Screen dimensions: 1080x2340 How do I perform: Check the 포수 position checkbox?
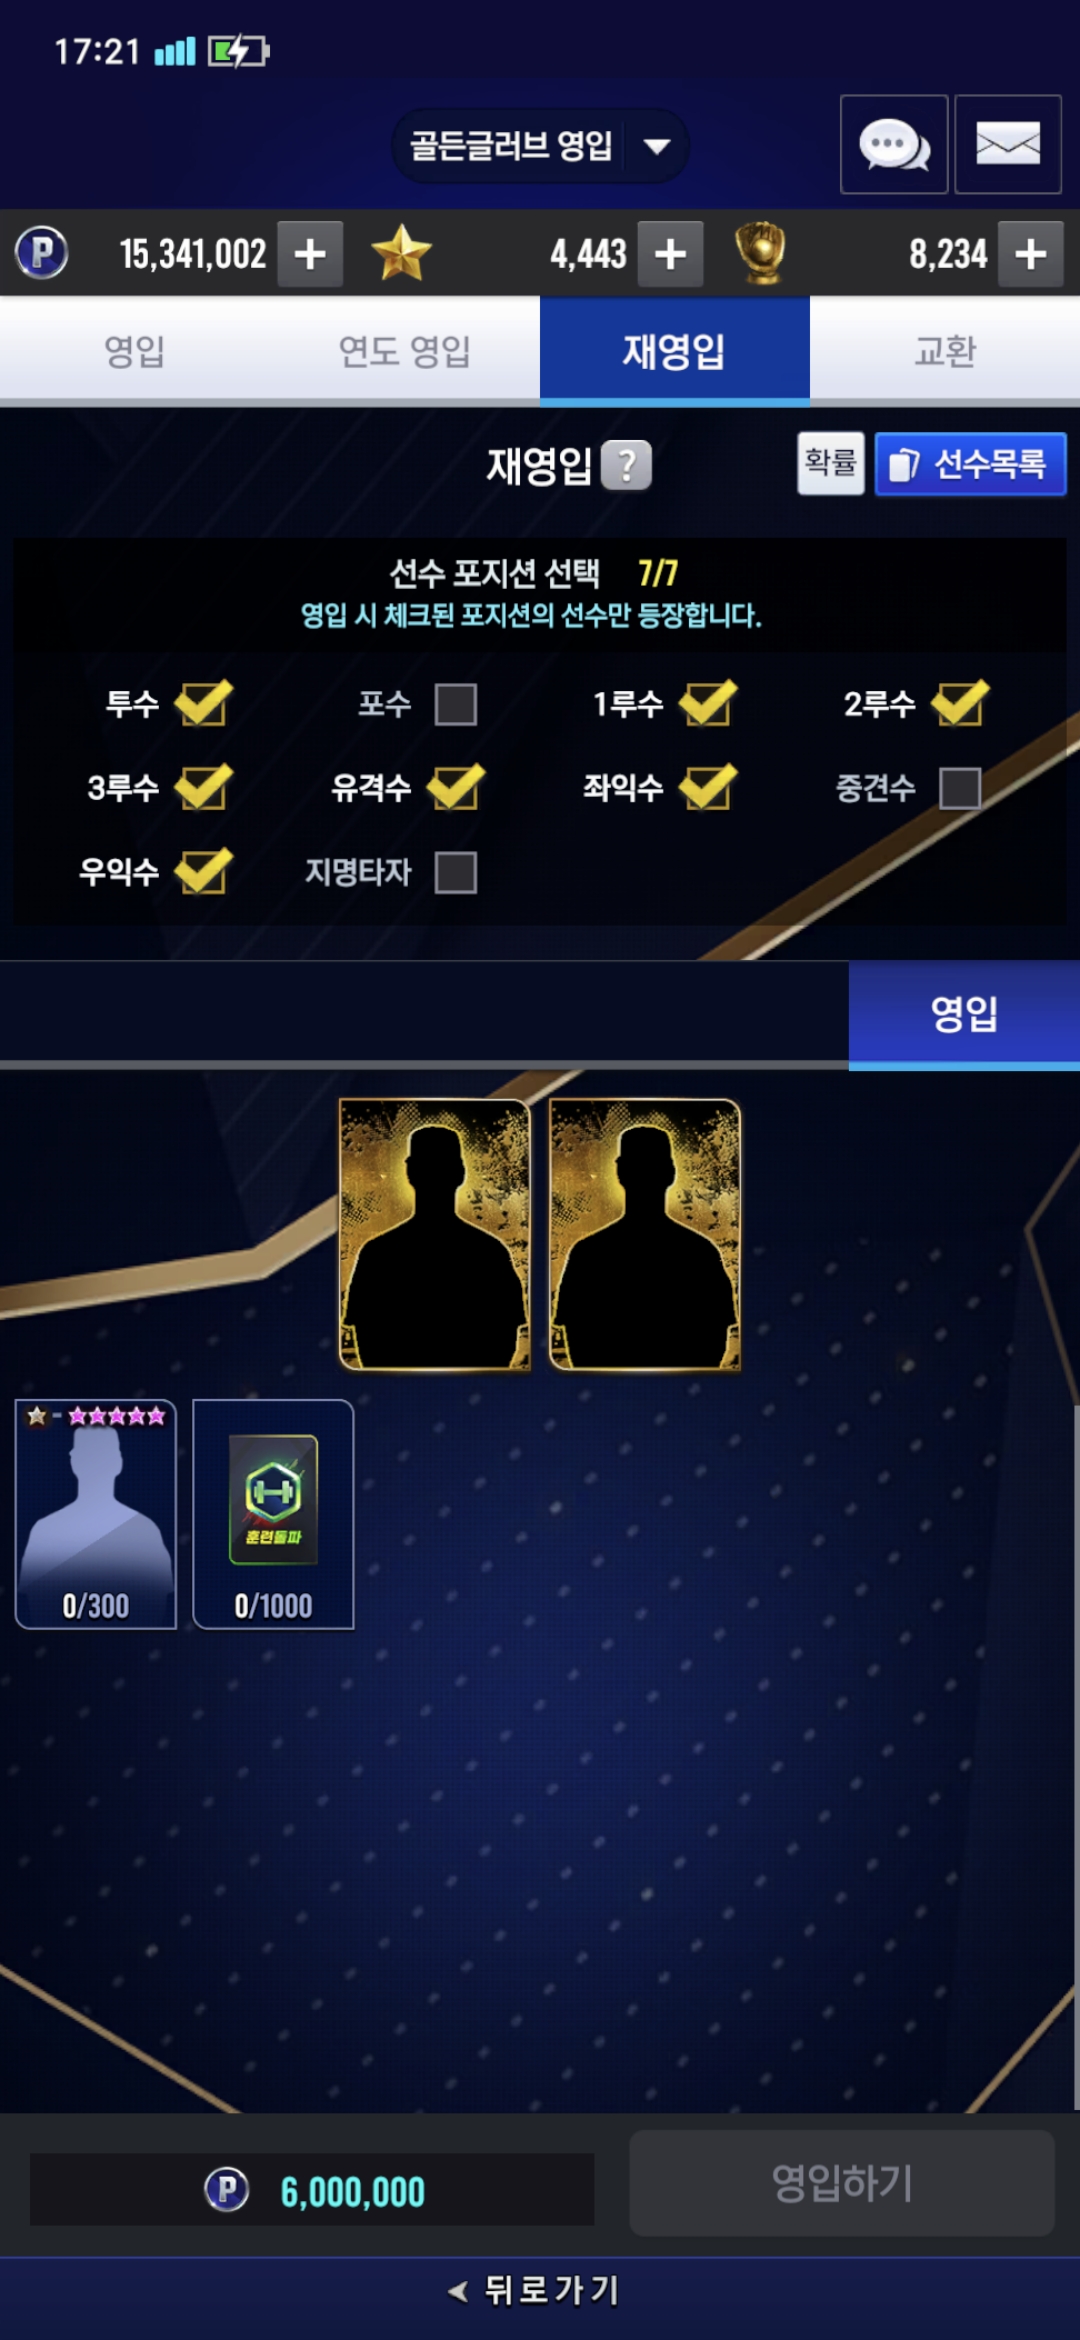click(456, 704)
